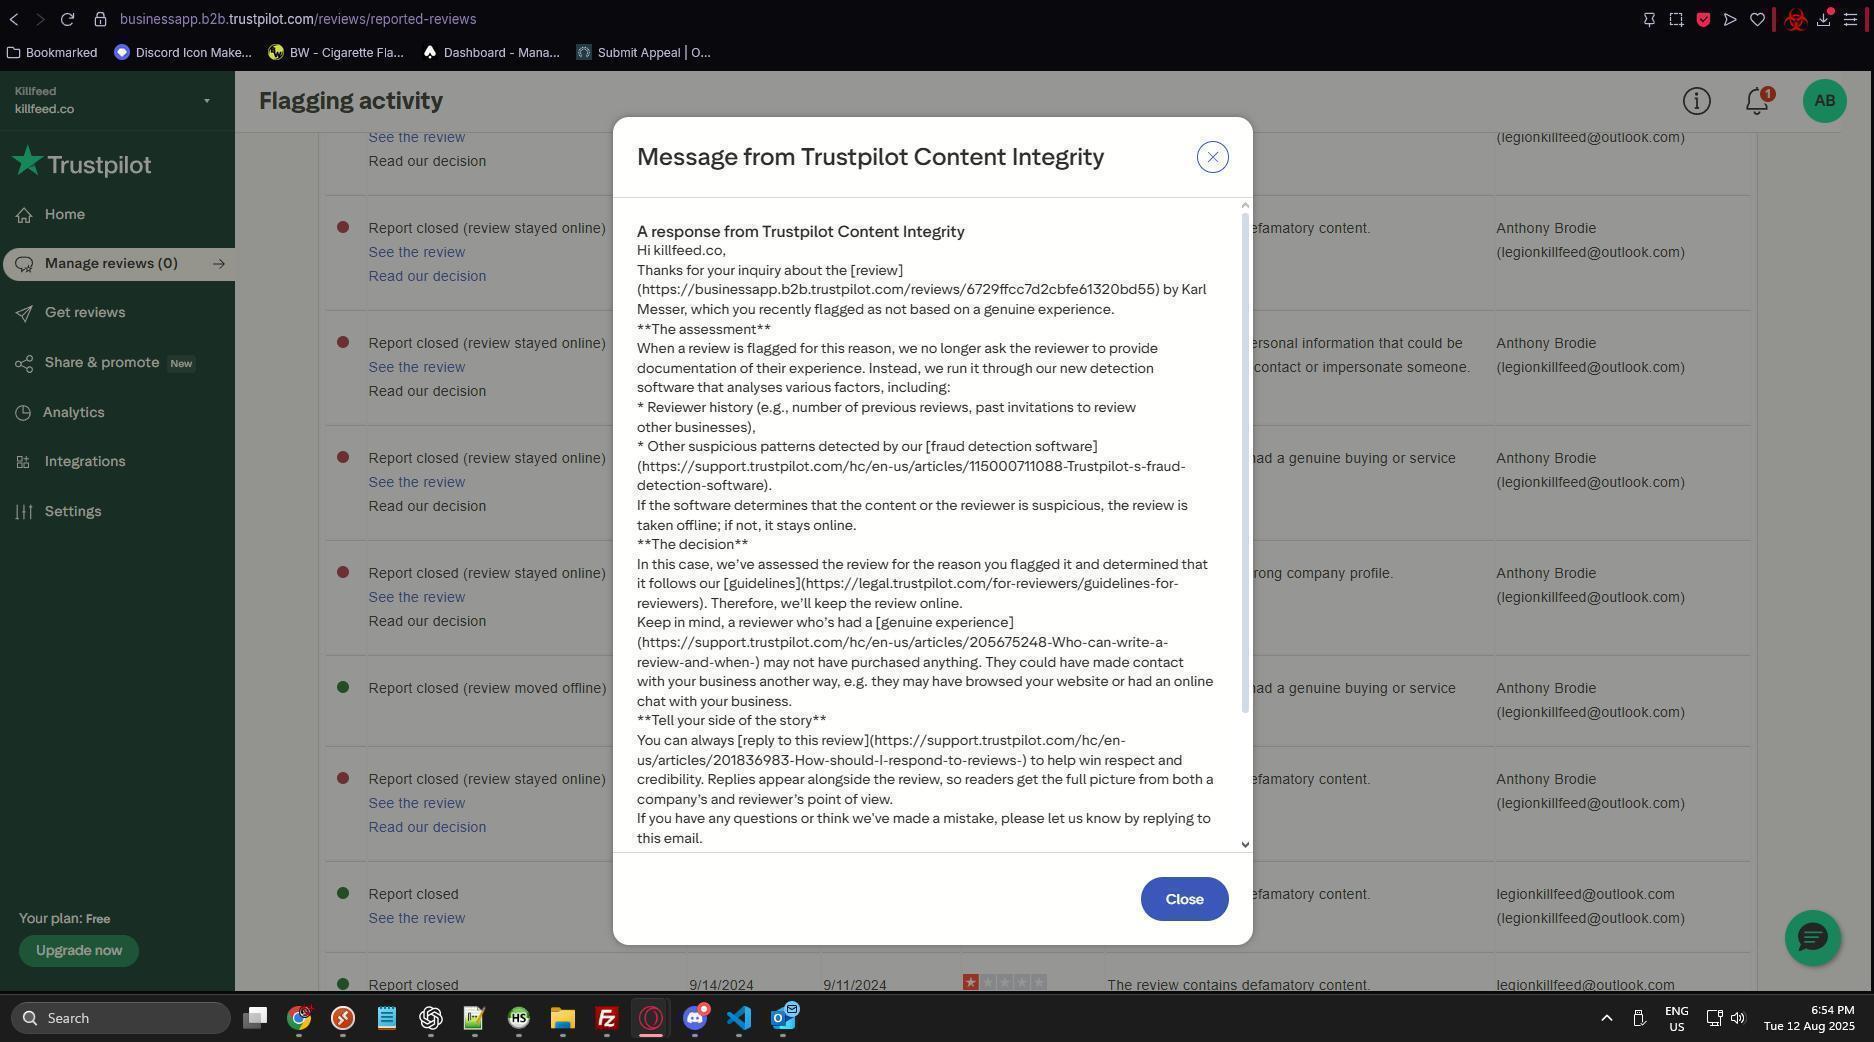Open the red privacy shield icon
The height and width of the screenshot is (1042, 1874).
[1703, 19]
